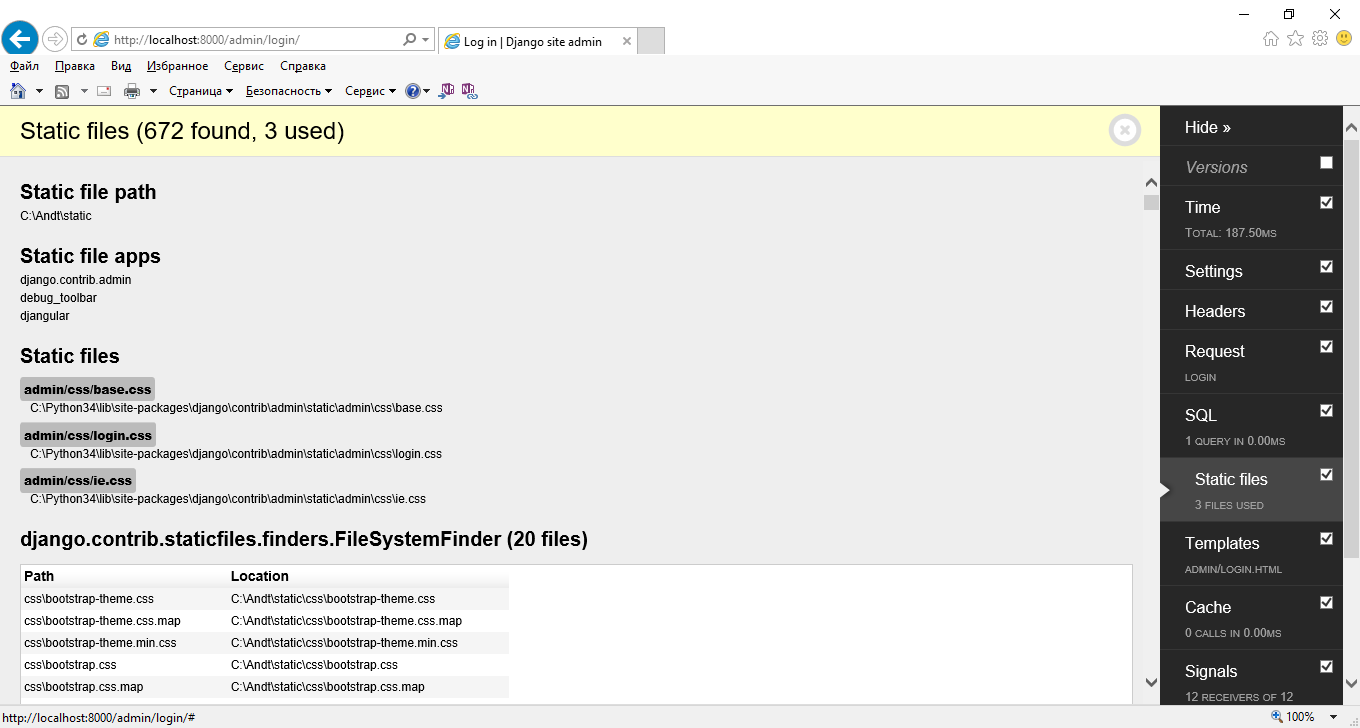Go back using the blue back arrow
Image resolution: width=1360 pixels, height=728 pixels.
click(x=20, y=39)
